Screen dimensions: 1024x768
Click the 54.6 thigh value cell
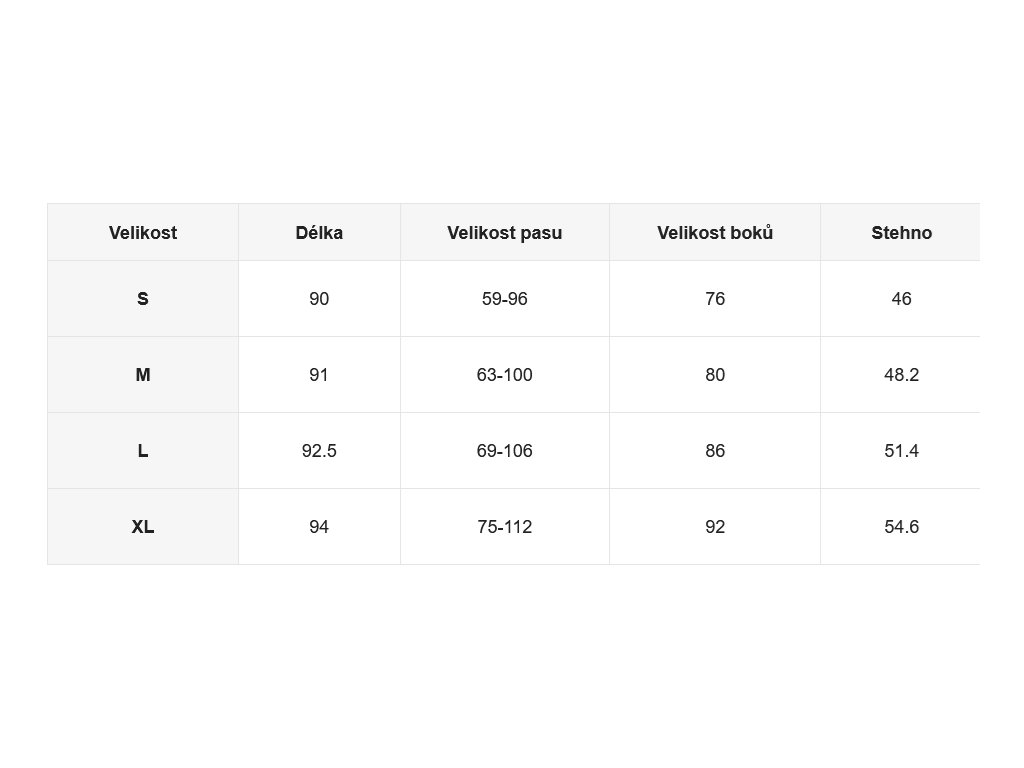pos(901,526)
